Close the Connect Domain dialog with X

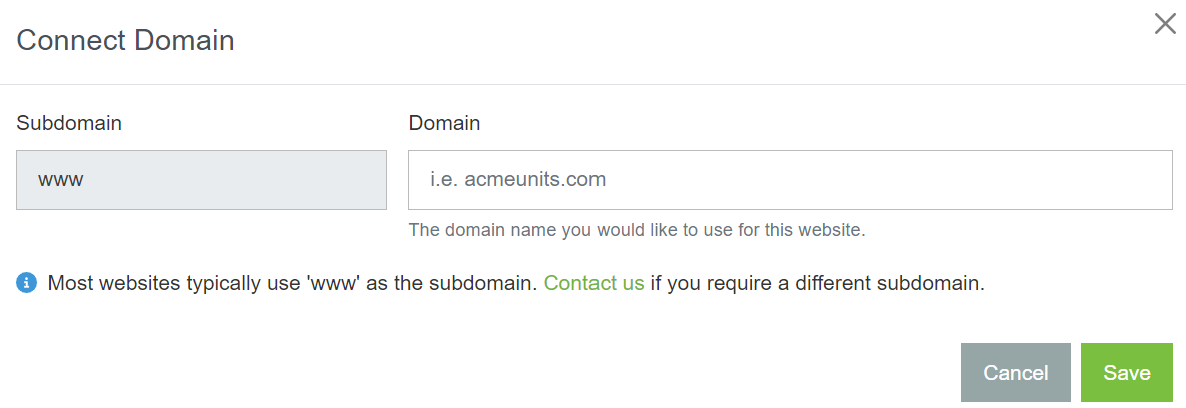click(1165, 24)
